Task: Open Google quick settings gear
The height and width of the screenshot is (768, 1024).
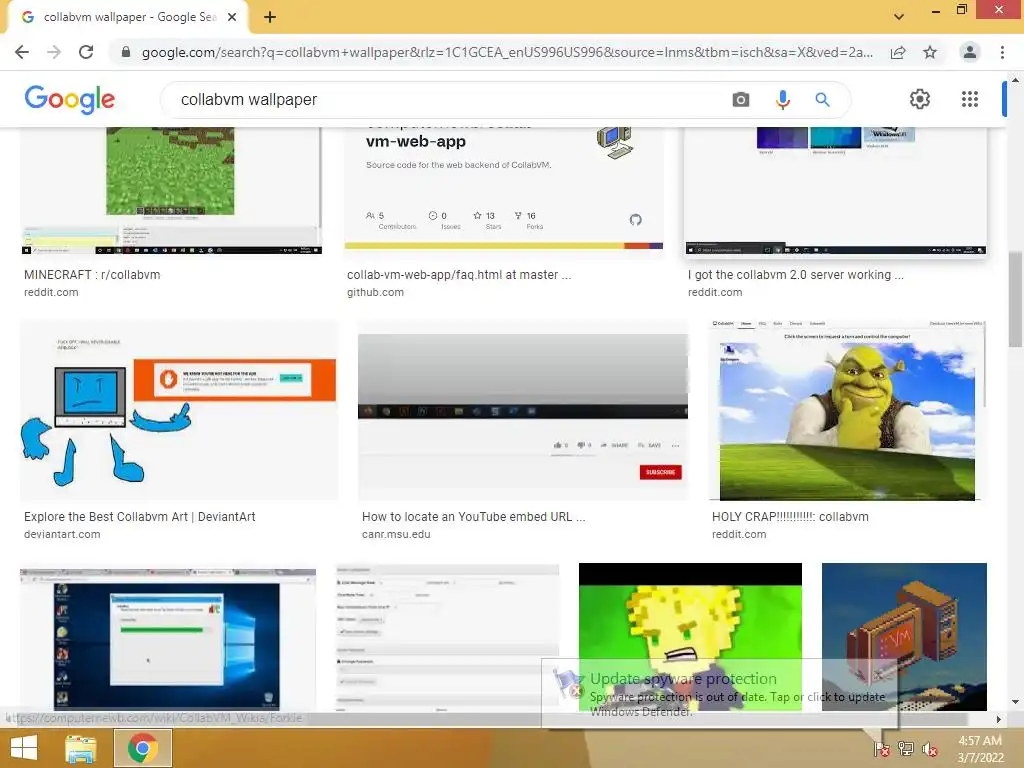Action: coord(920,99)
